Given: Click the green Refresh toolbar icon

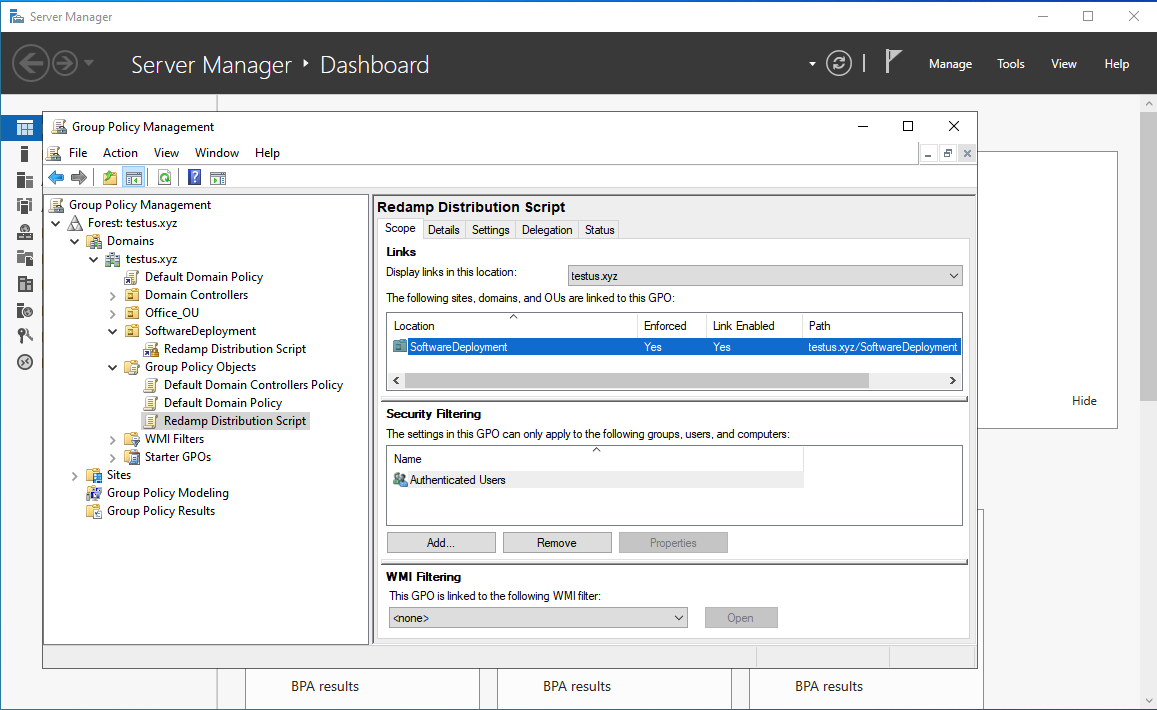Looking at the screenshot, I should click(164, 178).
